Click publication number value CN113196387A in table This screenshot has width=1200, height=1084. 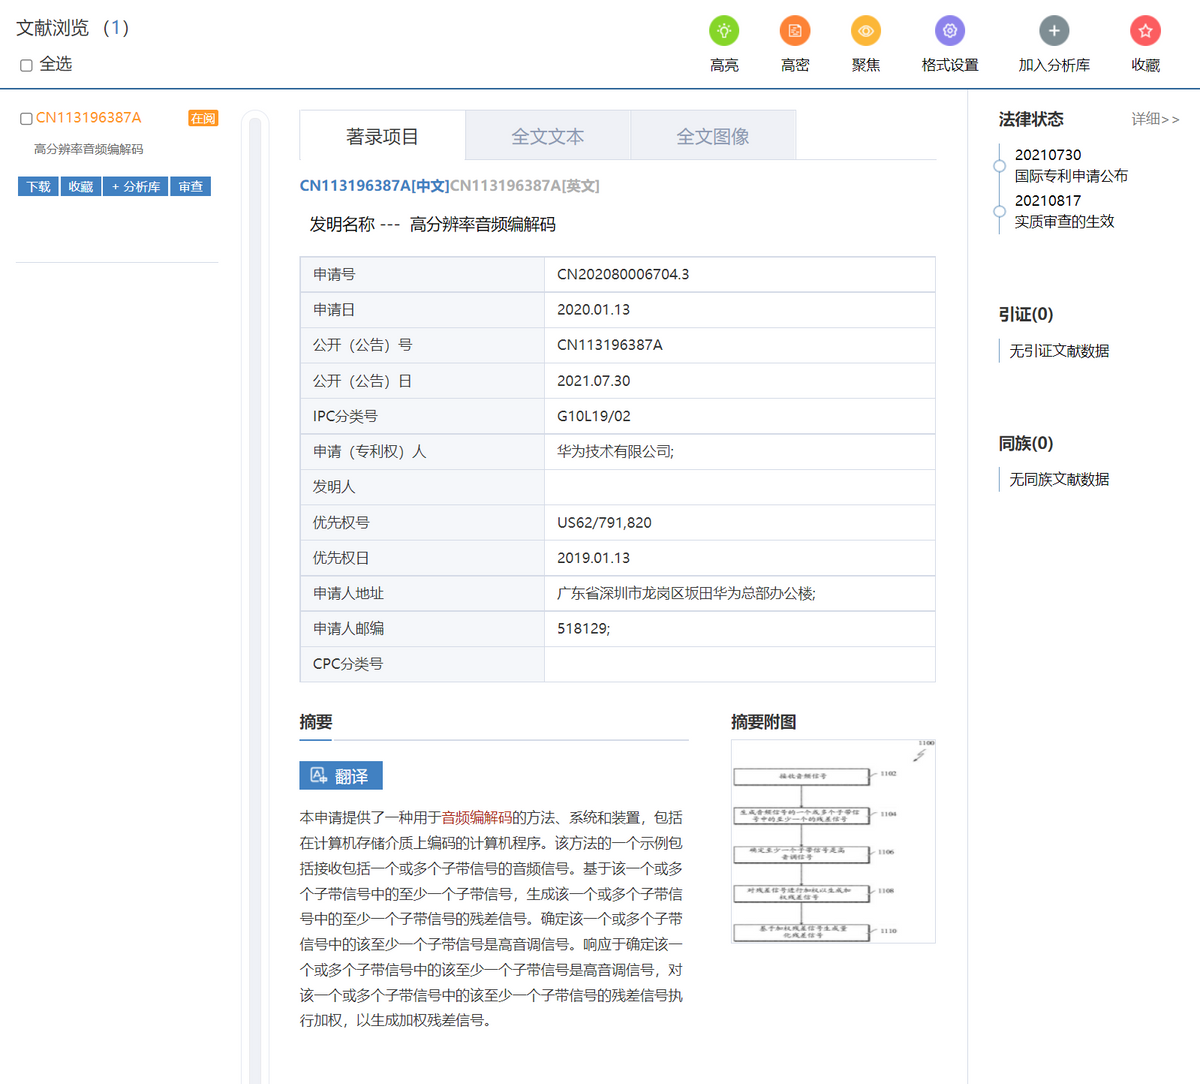click(610, 345)
